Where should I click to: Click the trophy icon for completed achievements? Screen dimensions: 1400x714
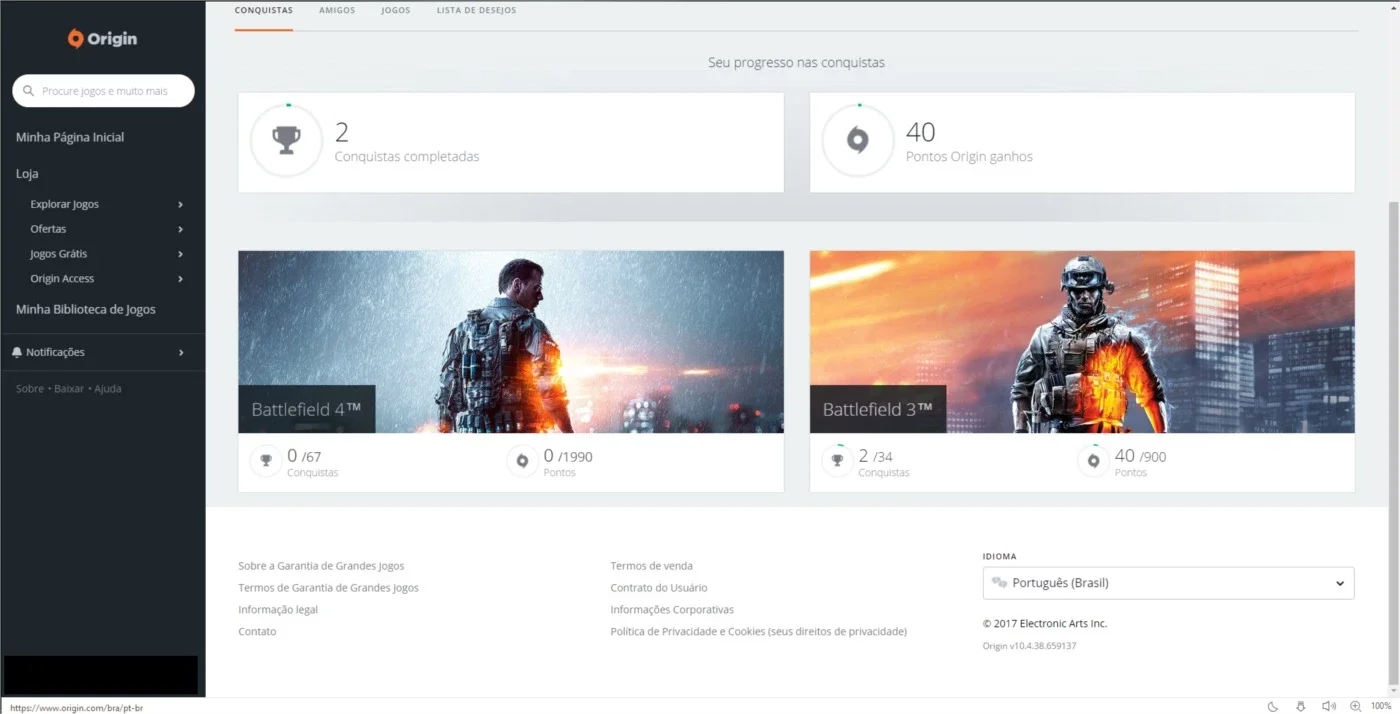pyautogui.click(x=287, y=141)
